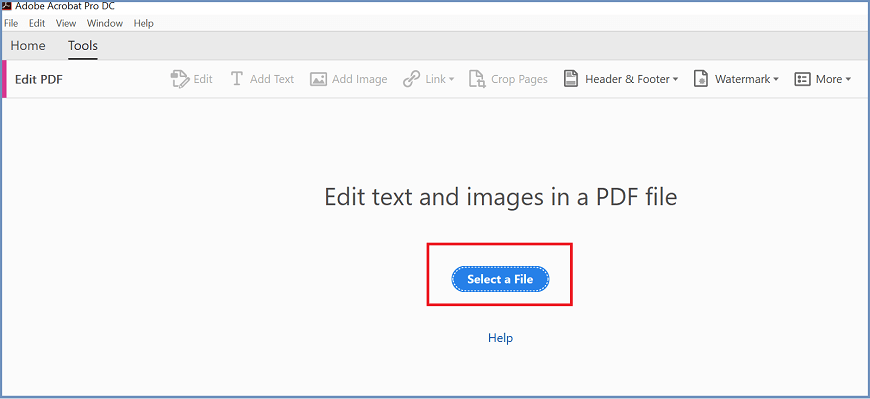This screenshot has width=870, height=399.
Task: Open the More dropdown arrow
Action: tap(848, 80)
